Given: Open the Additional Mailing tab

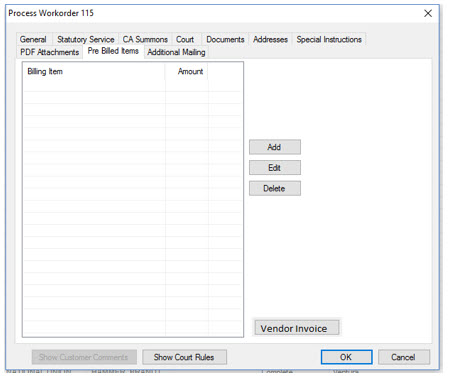Looking at the screenshot, I should 176,52.
